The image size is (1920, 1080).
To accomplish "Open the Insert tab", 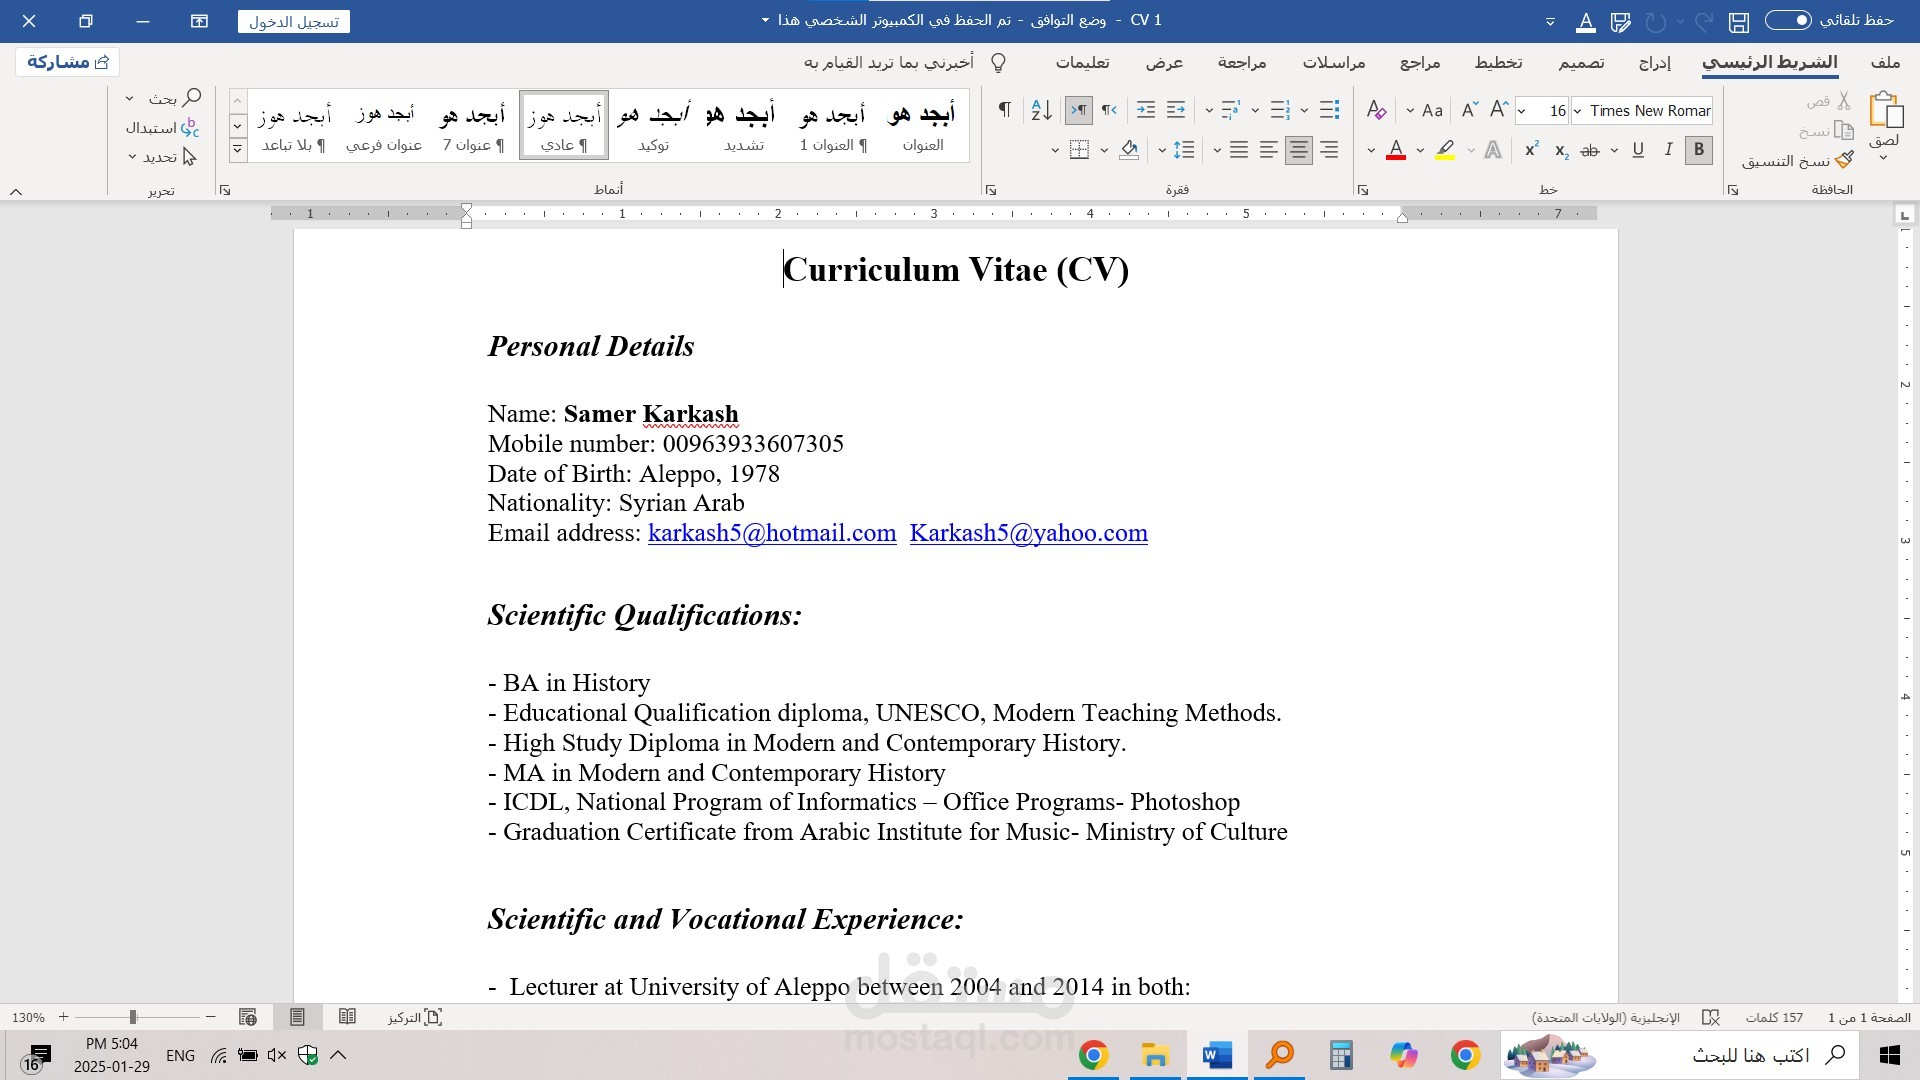I will click(x=1655, y=62).
